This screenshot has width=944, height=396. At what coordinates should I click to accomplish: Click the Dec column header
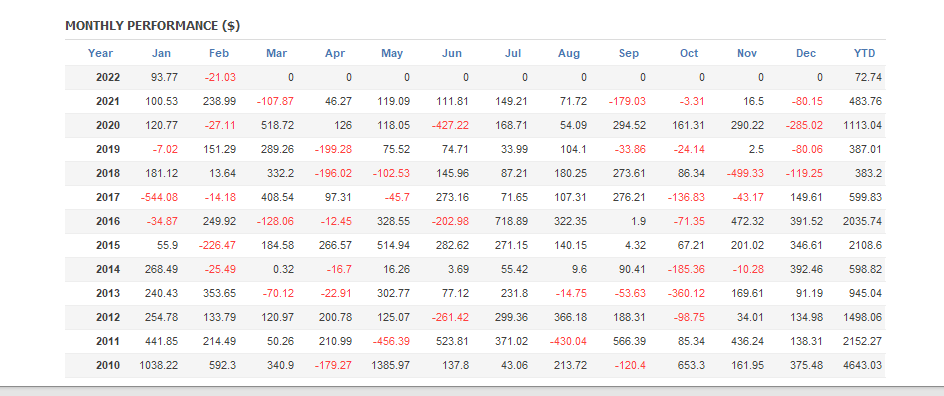(806, 53)
